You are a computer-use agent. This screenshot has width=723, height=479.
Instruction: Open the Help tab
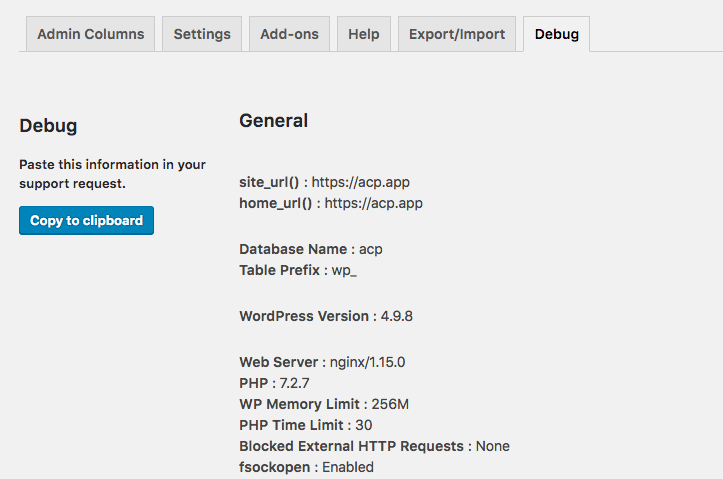coord(364,34)
